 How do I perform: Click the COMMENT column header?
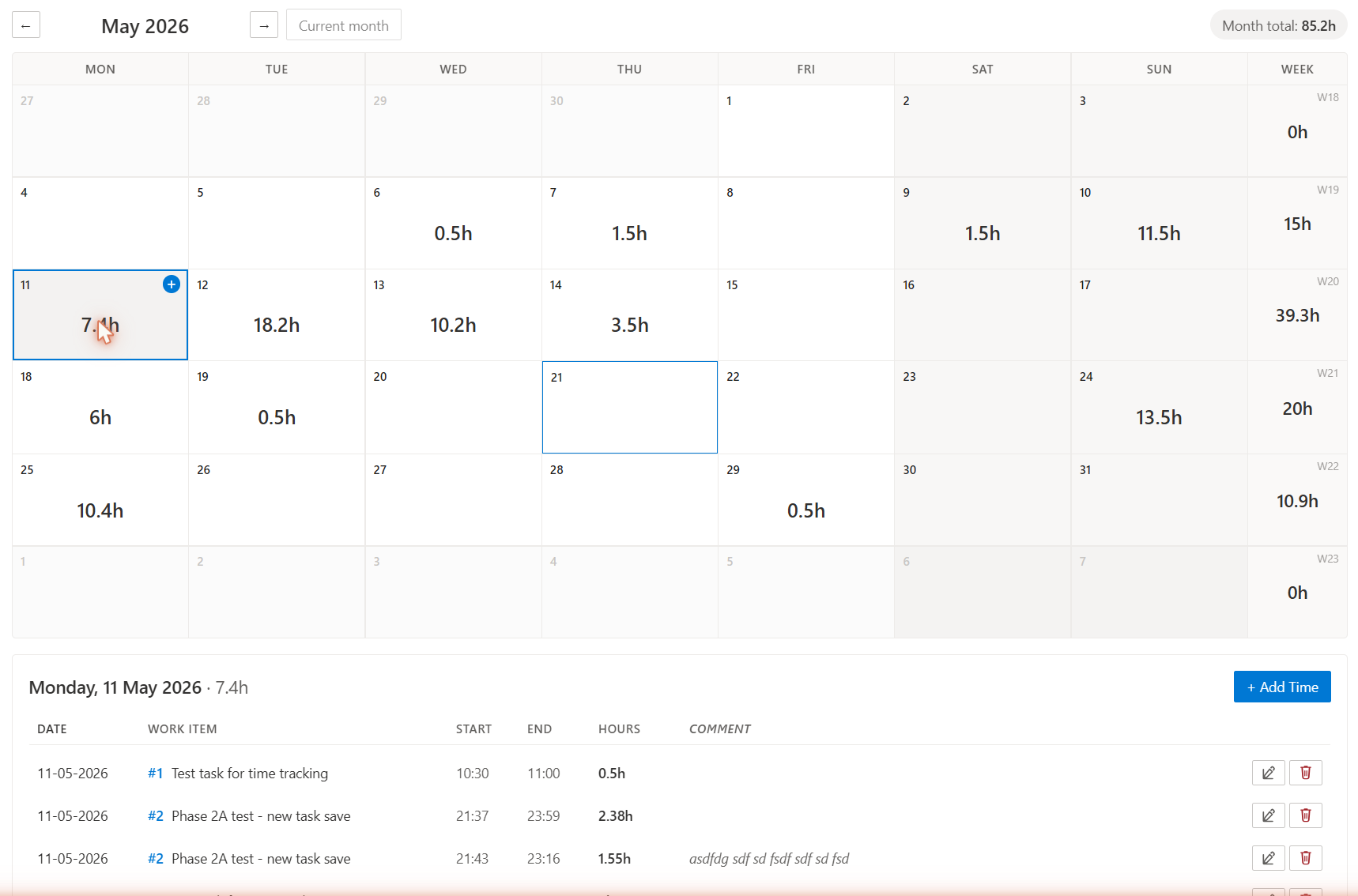pos(720,729)
